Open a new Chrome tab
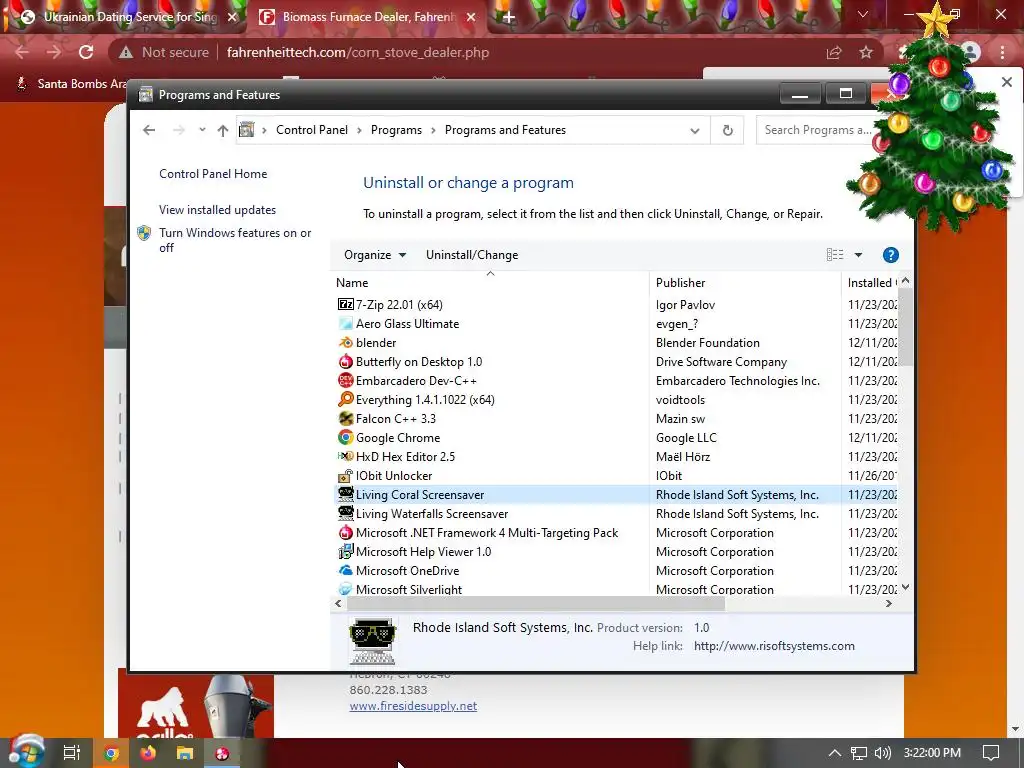 (x=509, y=18)
